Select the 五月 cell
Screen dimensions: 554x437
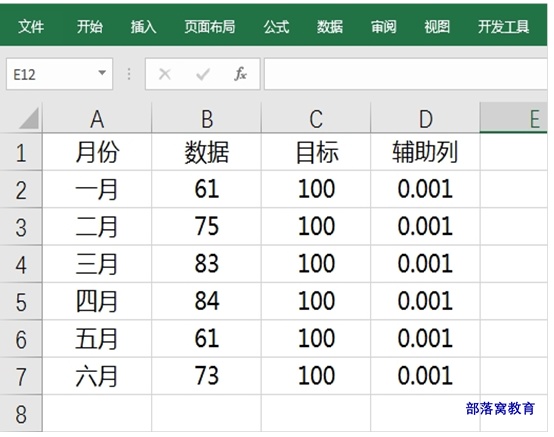97,339
